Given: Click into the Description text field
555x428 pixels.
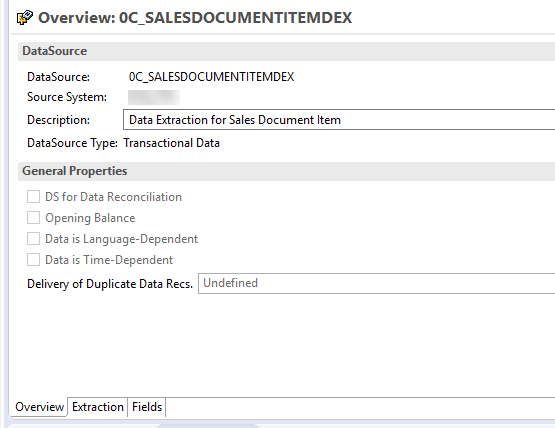Looking at the screenshot, I should point(339,120).
